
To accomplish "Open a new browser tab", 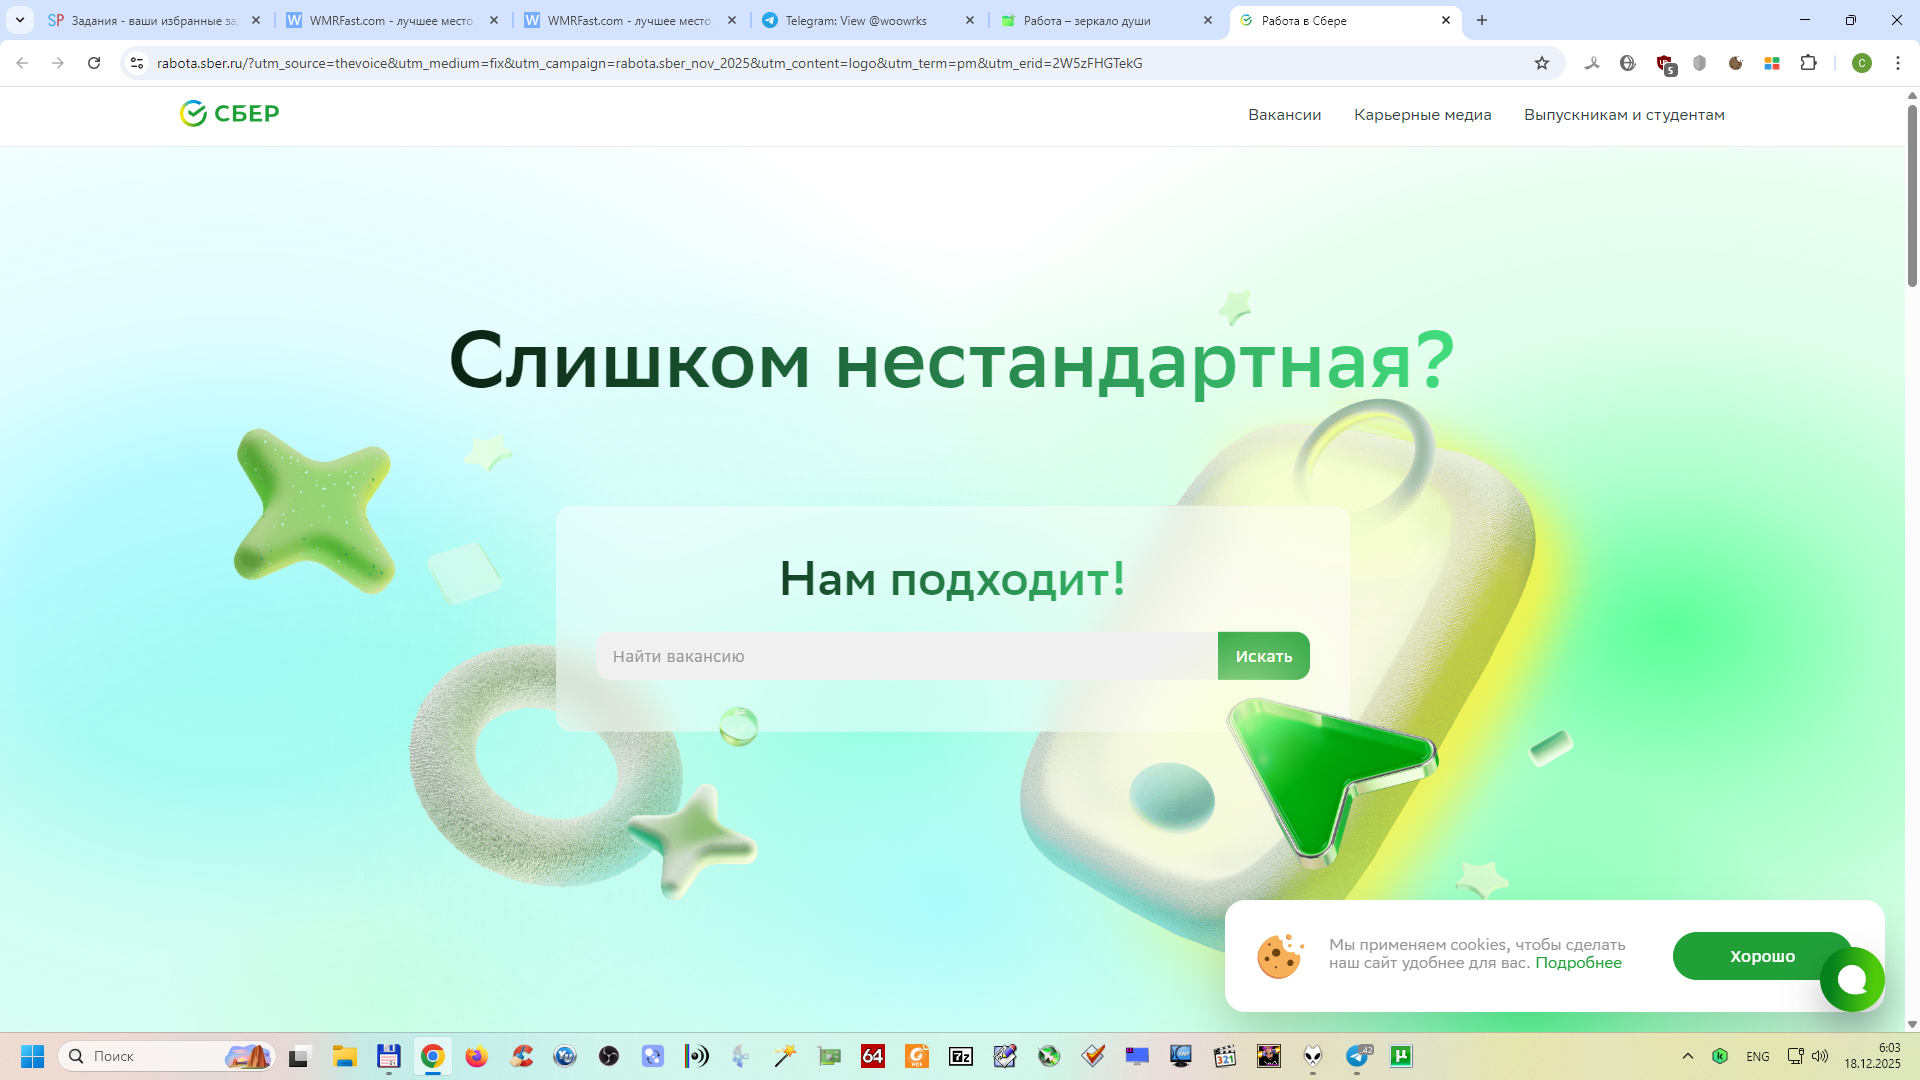I will pos(1482,20).
